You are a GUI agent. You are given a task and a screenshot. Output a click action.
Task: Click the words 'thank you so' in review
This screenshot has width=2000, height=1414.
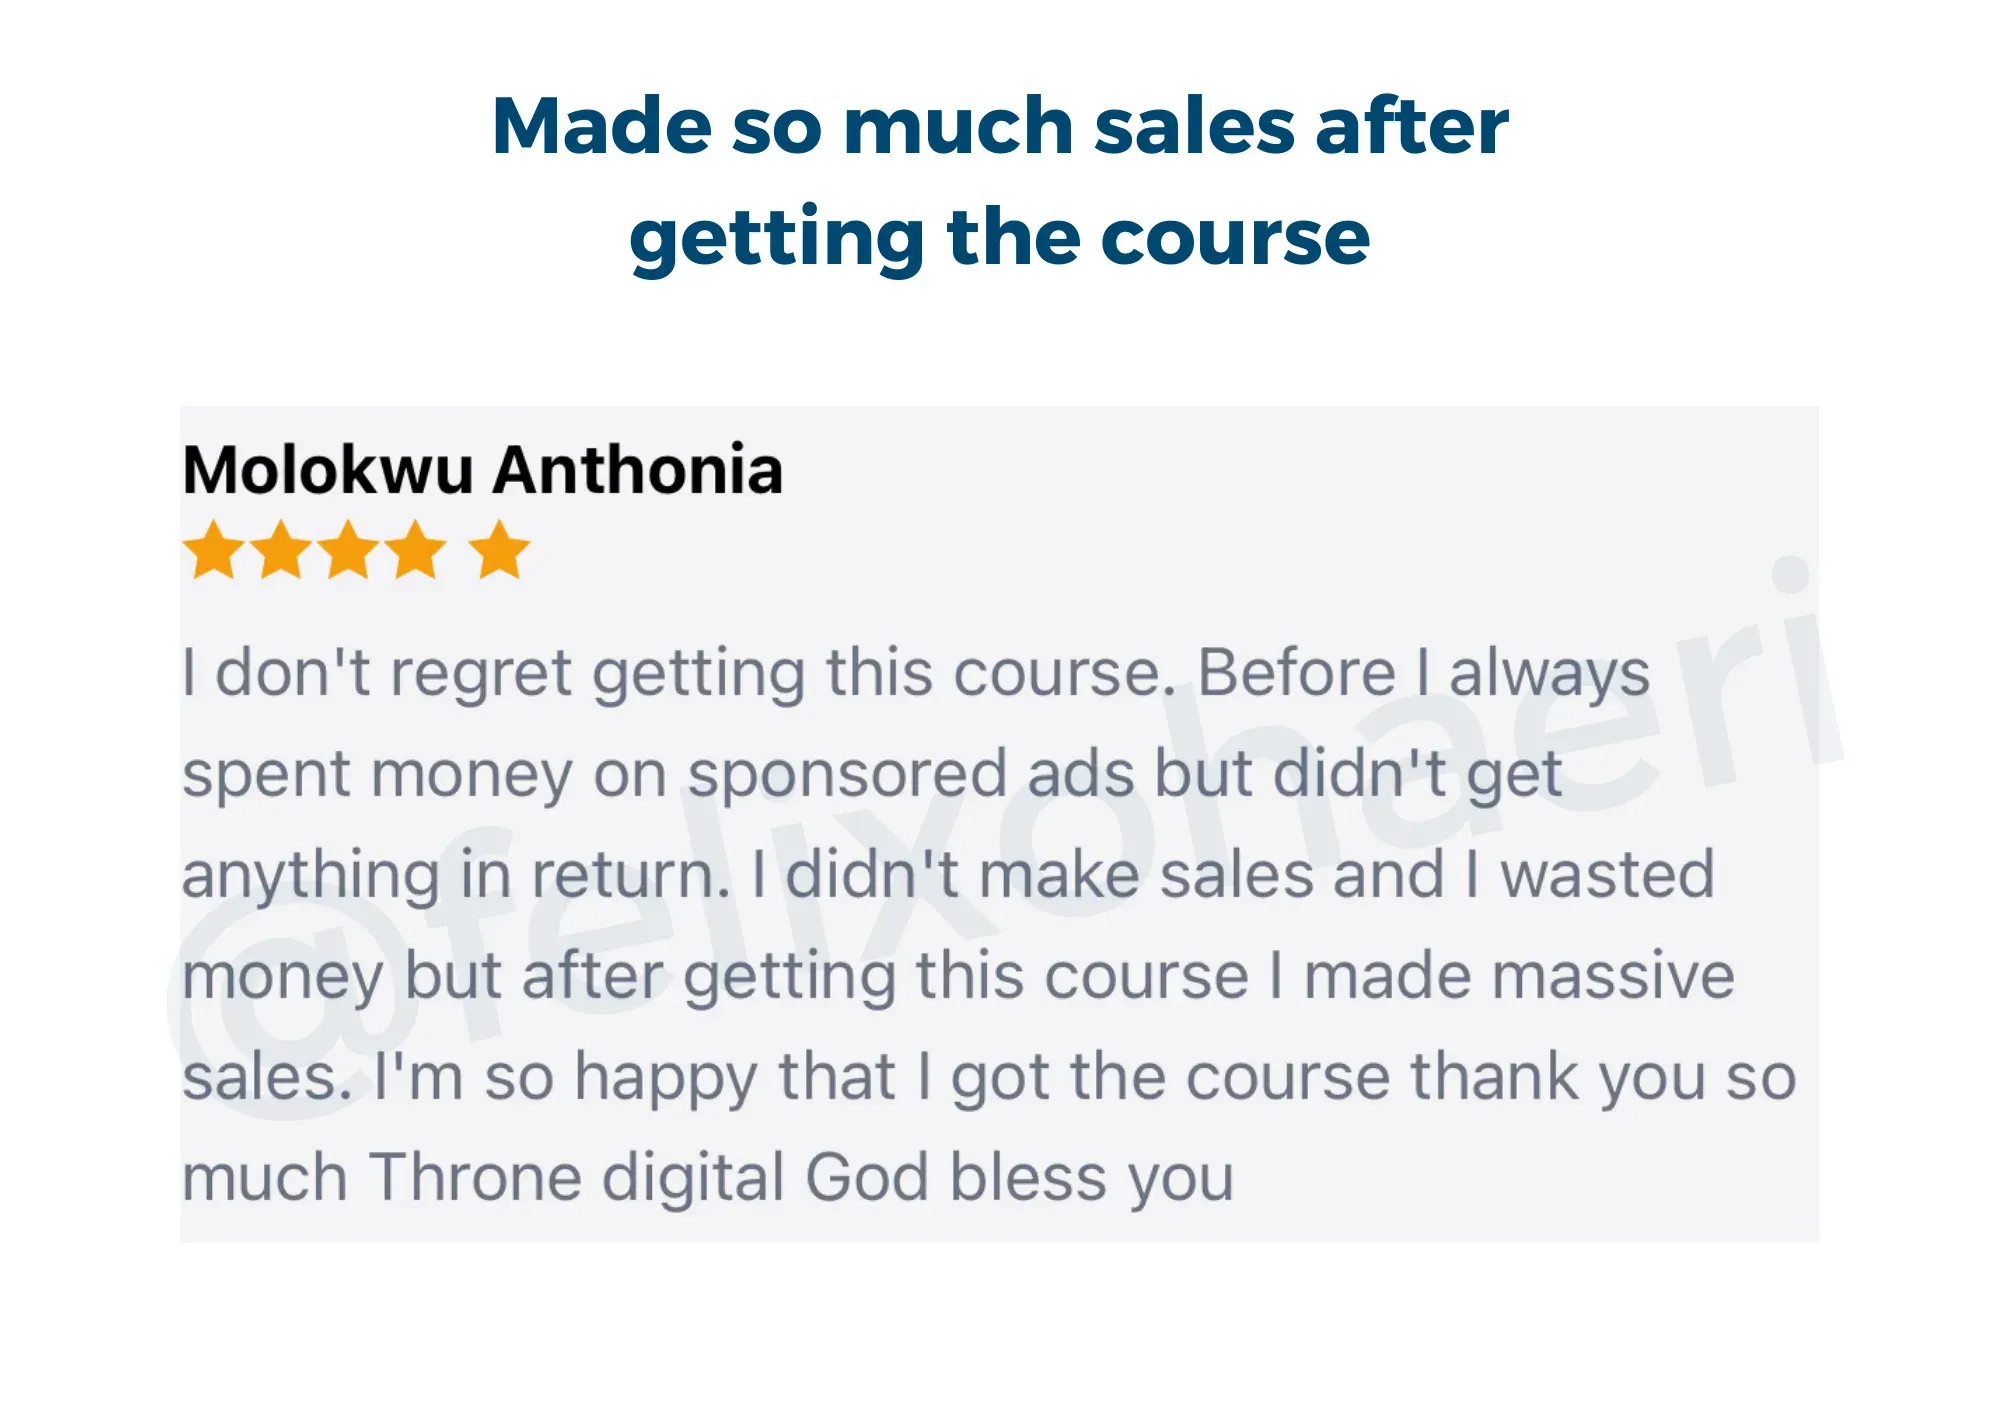(1604, 1077)
